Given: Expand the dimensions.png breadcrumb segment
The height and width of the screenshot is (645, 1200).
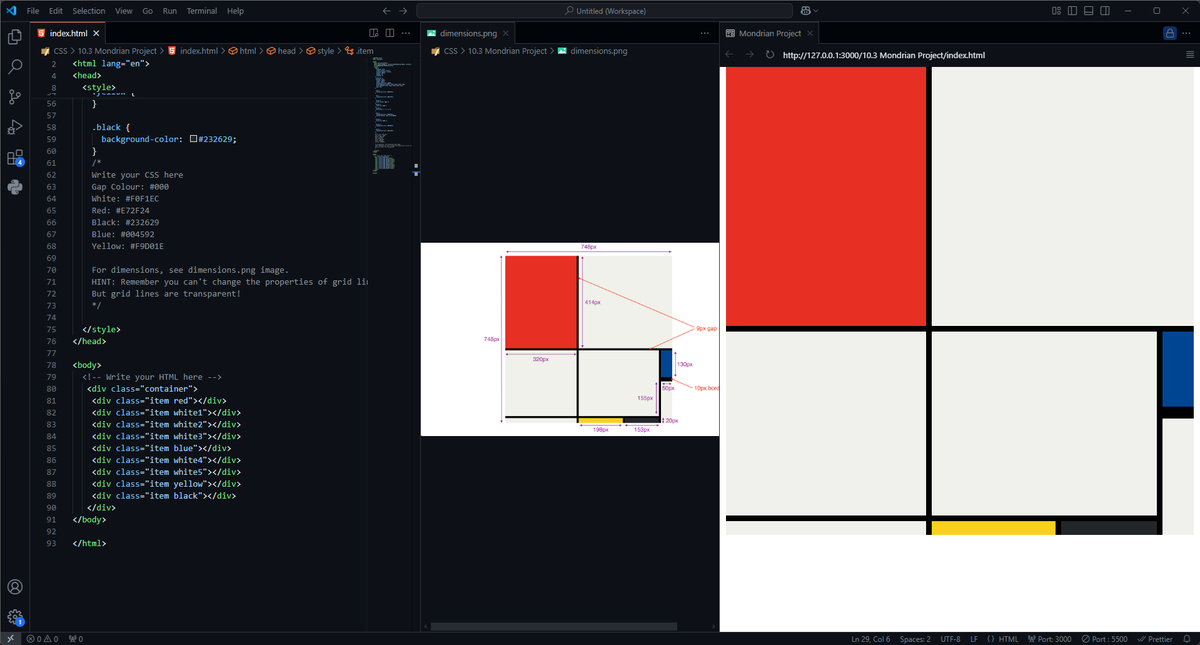Looking at the screenshot, I should pyautogui.click(x=592, y=51).
